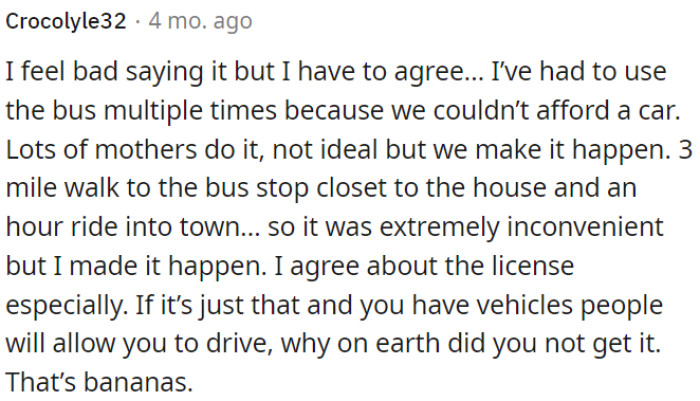Click the "4 mo. ago" timestamp
This screenshot has width=700, height=401.
pos(200,21)
